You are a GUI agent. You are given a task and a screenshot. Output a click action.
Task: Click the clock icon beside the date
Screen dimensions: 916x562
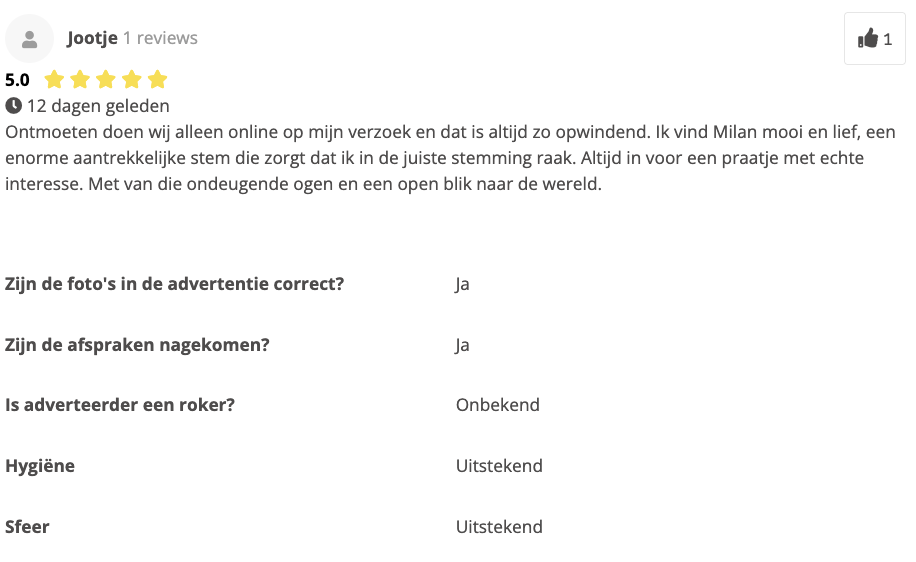point(13,105)
